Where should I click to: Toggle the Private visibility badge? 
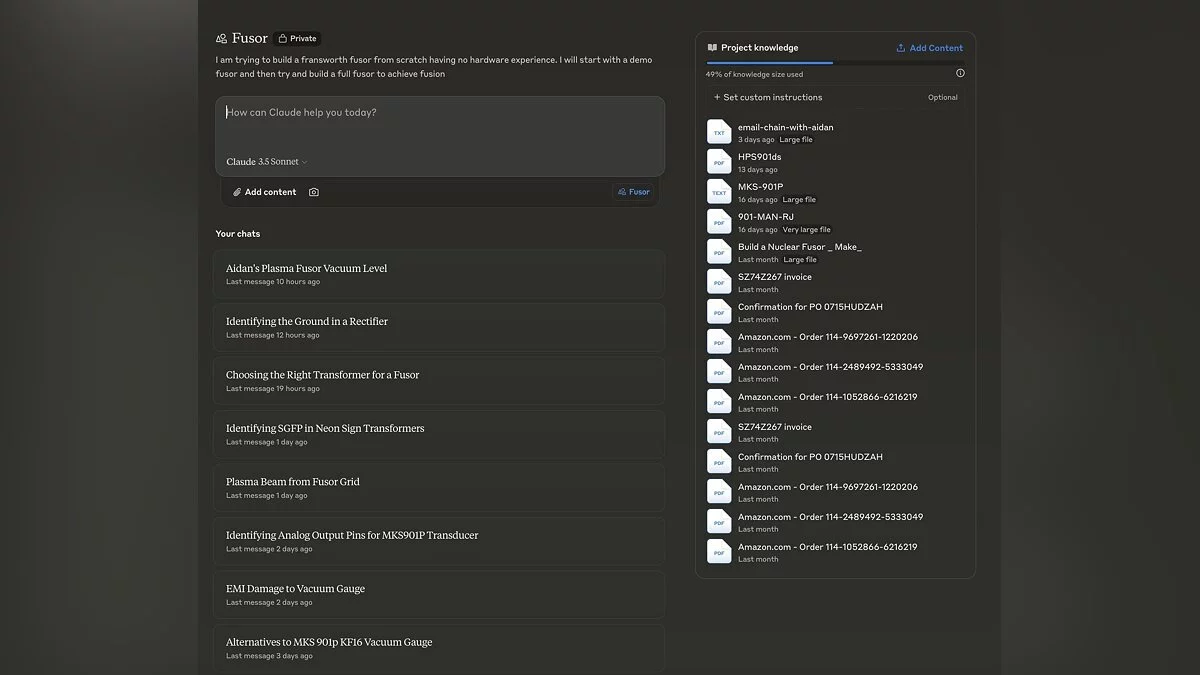coord(297,39)
